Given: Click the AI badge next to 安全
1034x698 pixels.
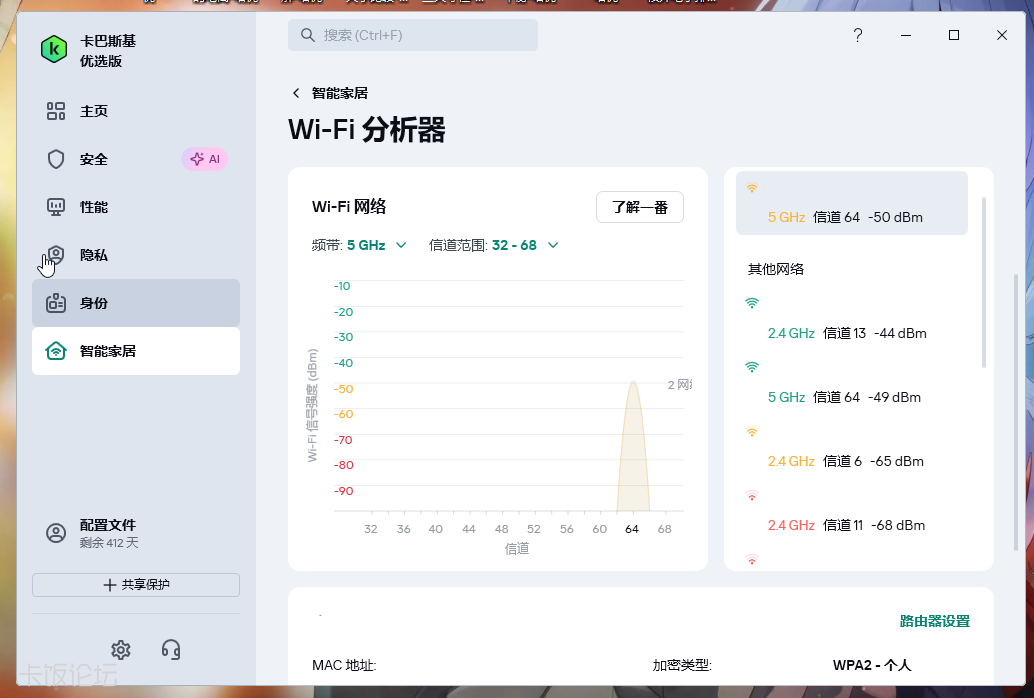Looking at the screenshot, I should [x=204, y=159].
